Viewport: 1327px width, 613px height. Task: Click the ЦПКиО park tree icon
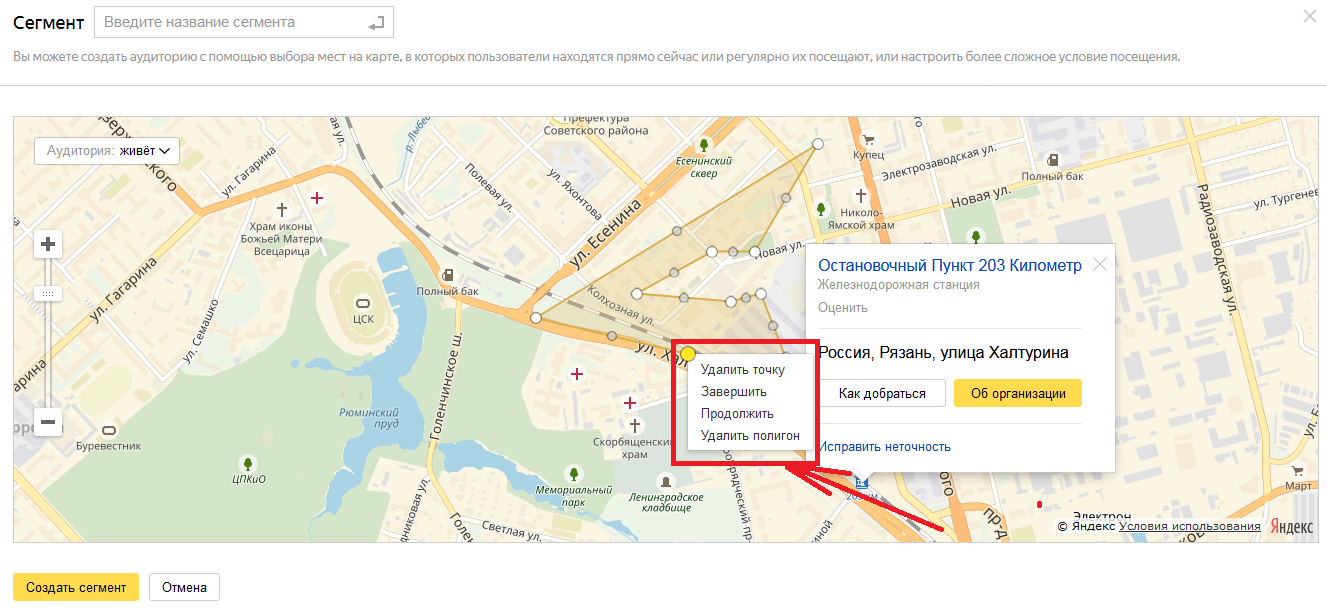click(248, 463)
